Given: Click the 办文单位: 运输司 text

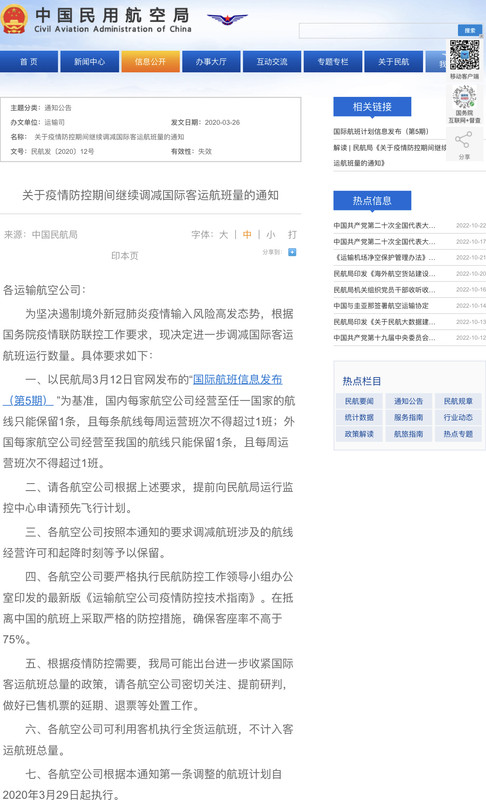Looking at the screenshot, I should click(37, 122).
